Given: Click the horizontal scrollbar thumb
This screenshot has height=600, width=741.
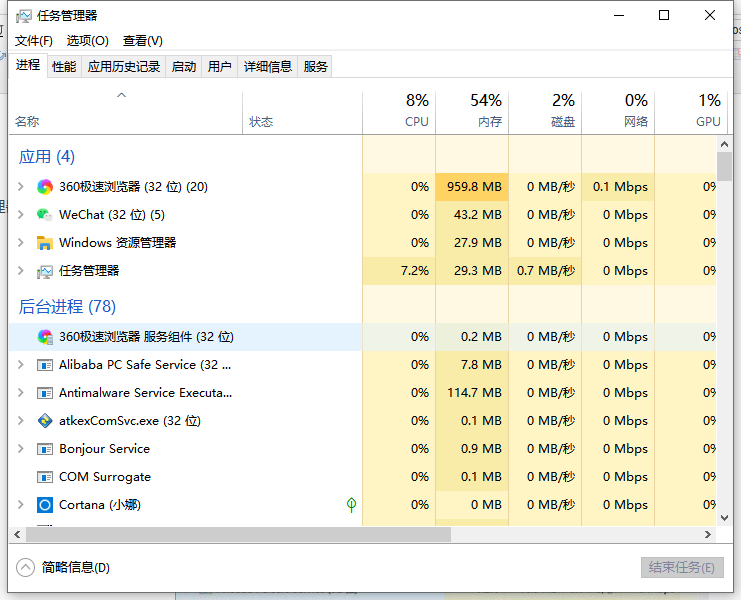Looking at the screenshot, I should point(239,534).
